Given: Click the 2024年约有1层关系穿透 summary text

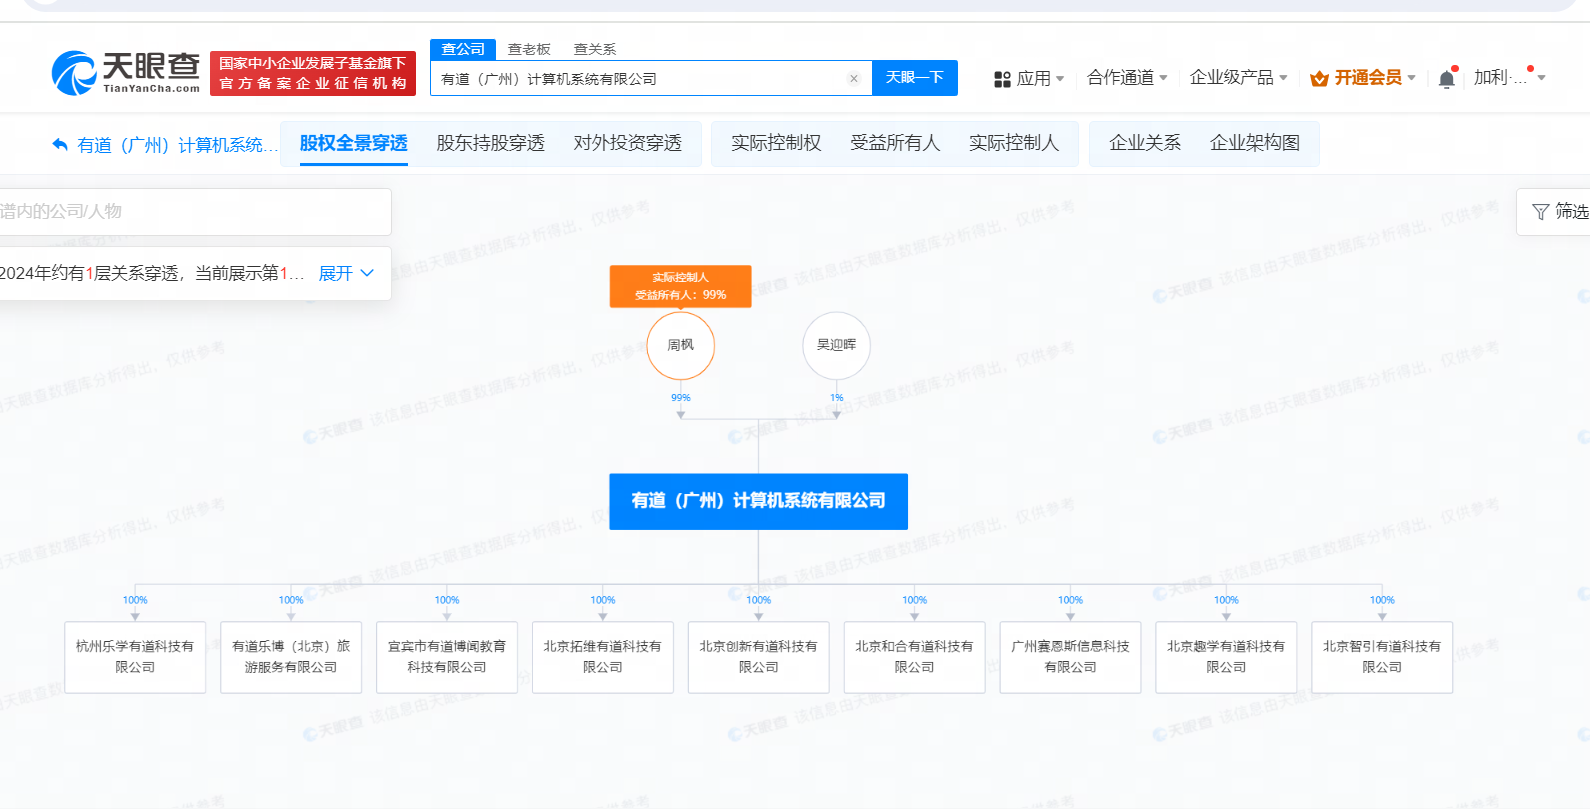Looking at the screenshot, I should [151, 273].
